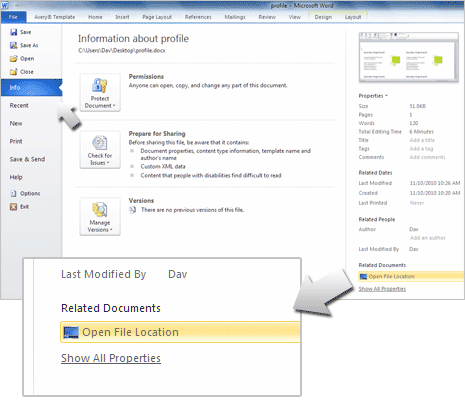
Task: Switch to the Design tab
Action: (x=323, y=17)
